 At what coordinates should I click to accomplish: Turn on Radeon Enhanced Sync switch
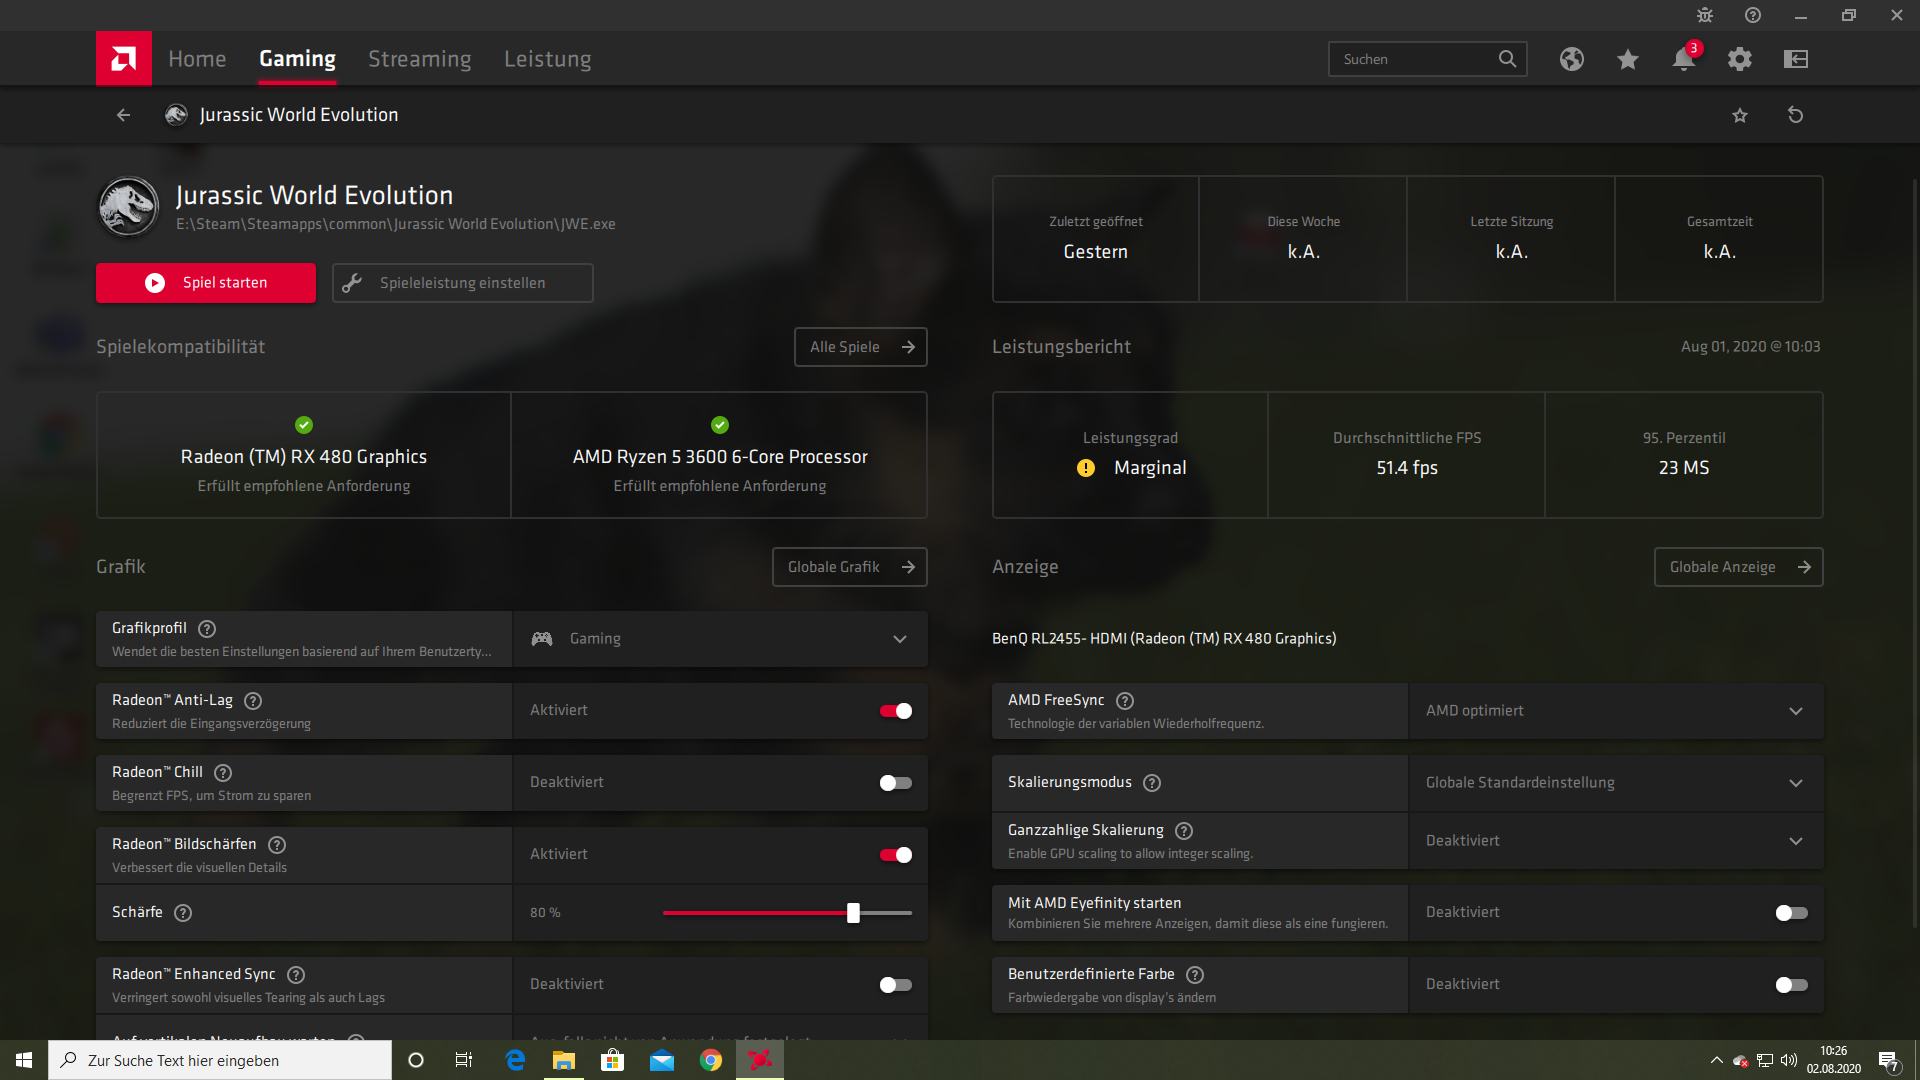coord(895,985)
